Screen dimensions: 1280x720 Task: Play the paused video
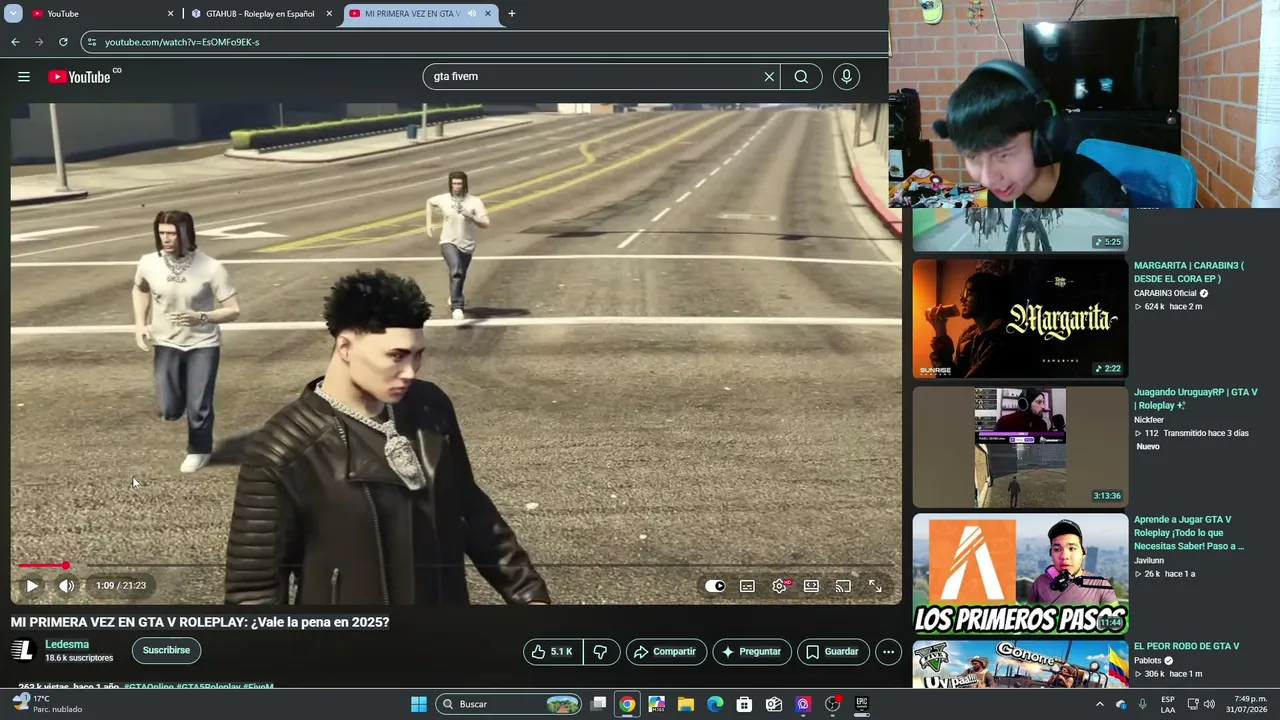pyautogui.click(x=32, y=586)
